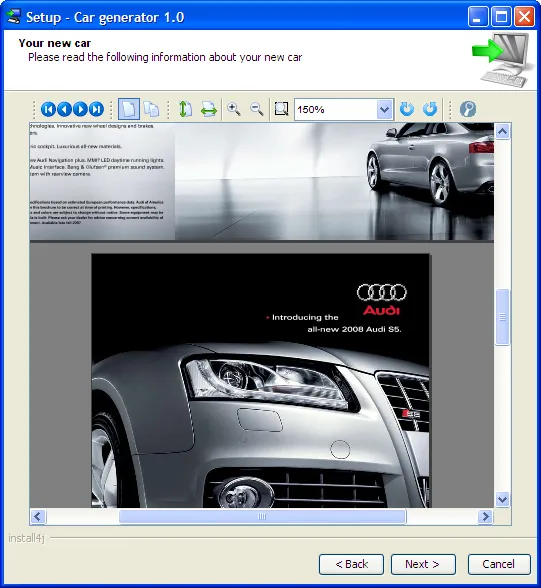Fit page to height
This screenshot has width=541, height=588.
185,110
